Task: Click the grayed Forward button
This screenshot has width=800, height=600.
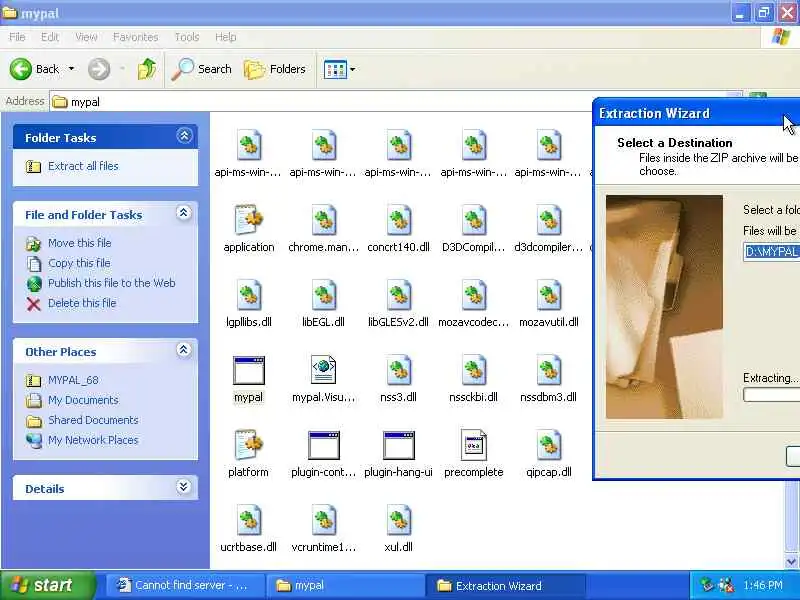Action: (x=99, y=69)
